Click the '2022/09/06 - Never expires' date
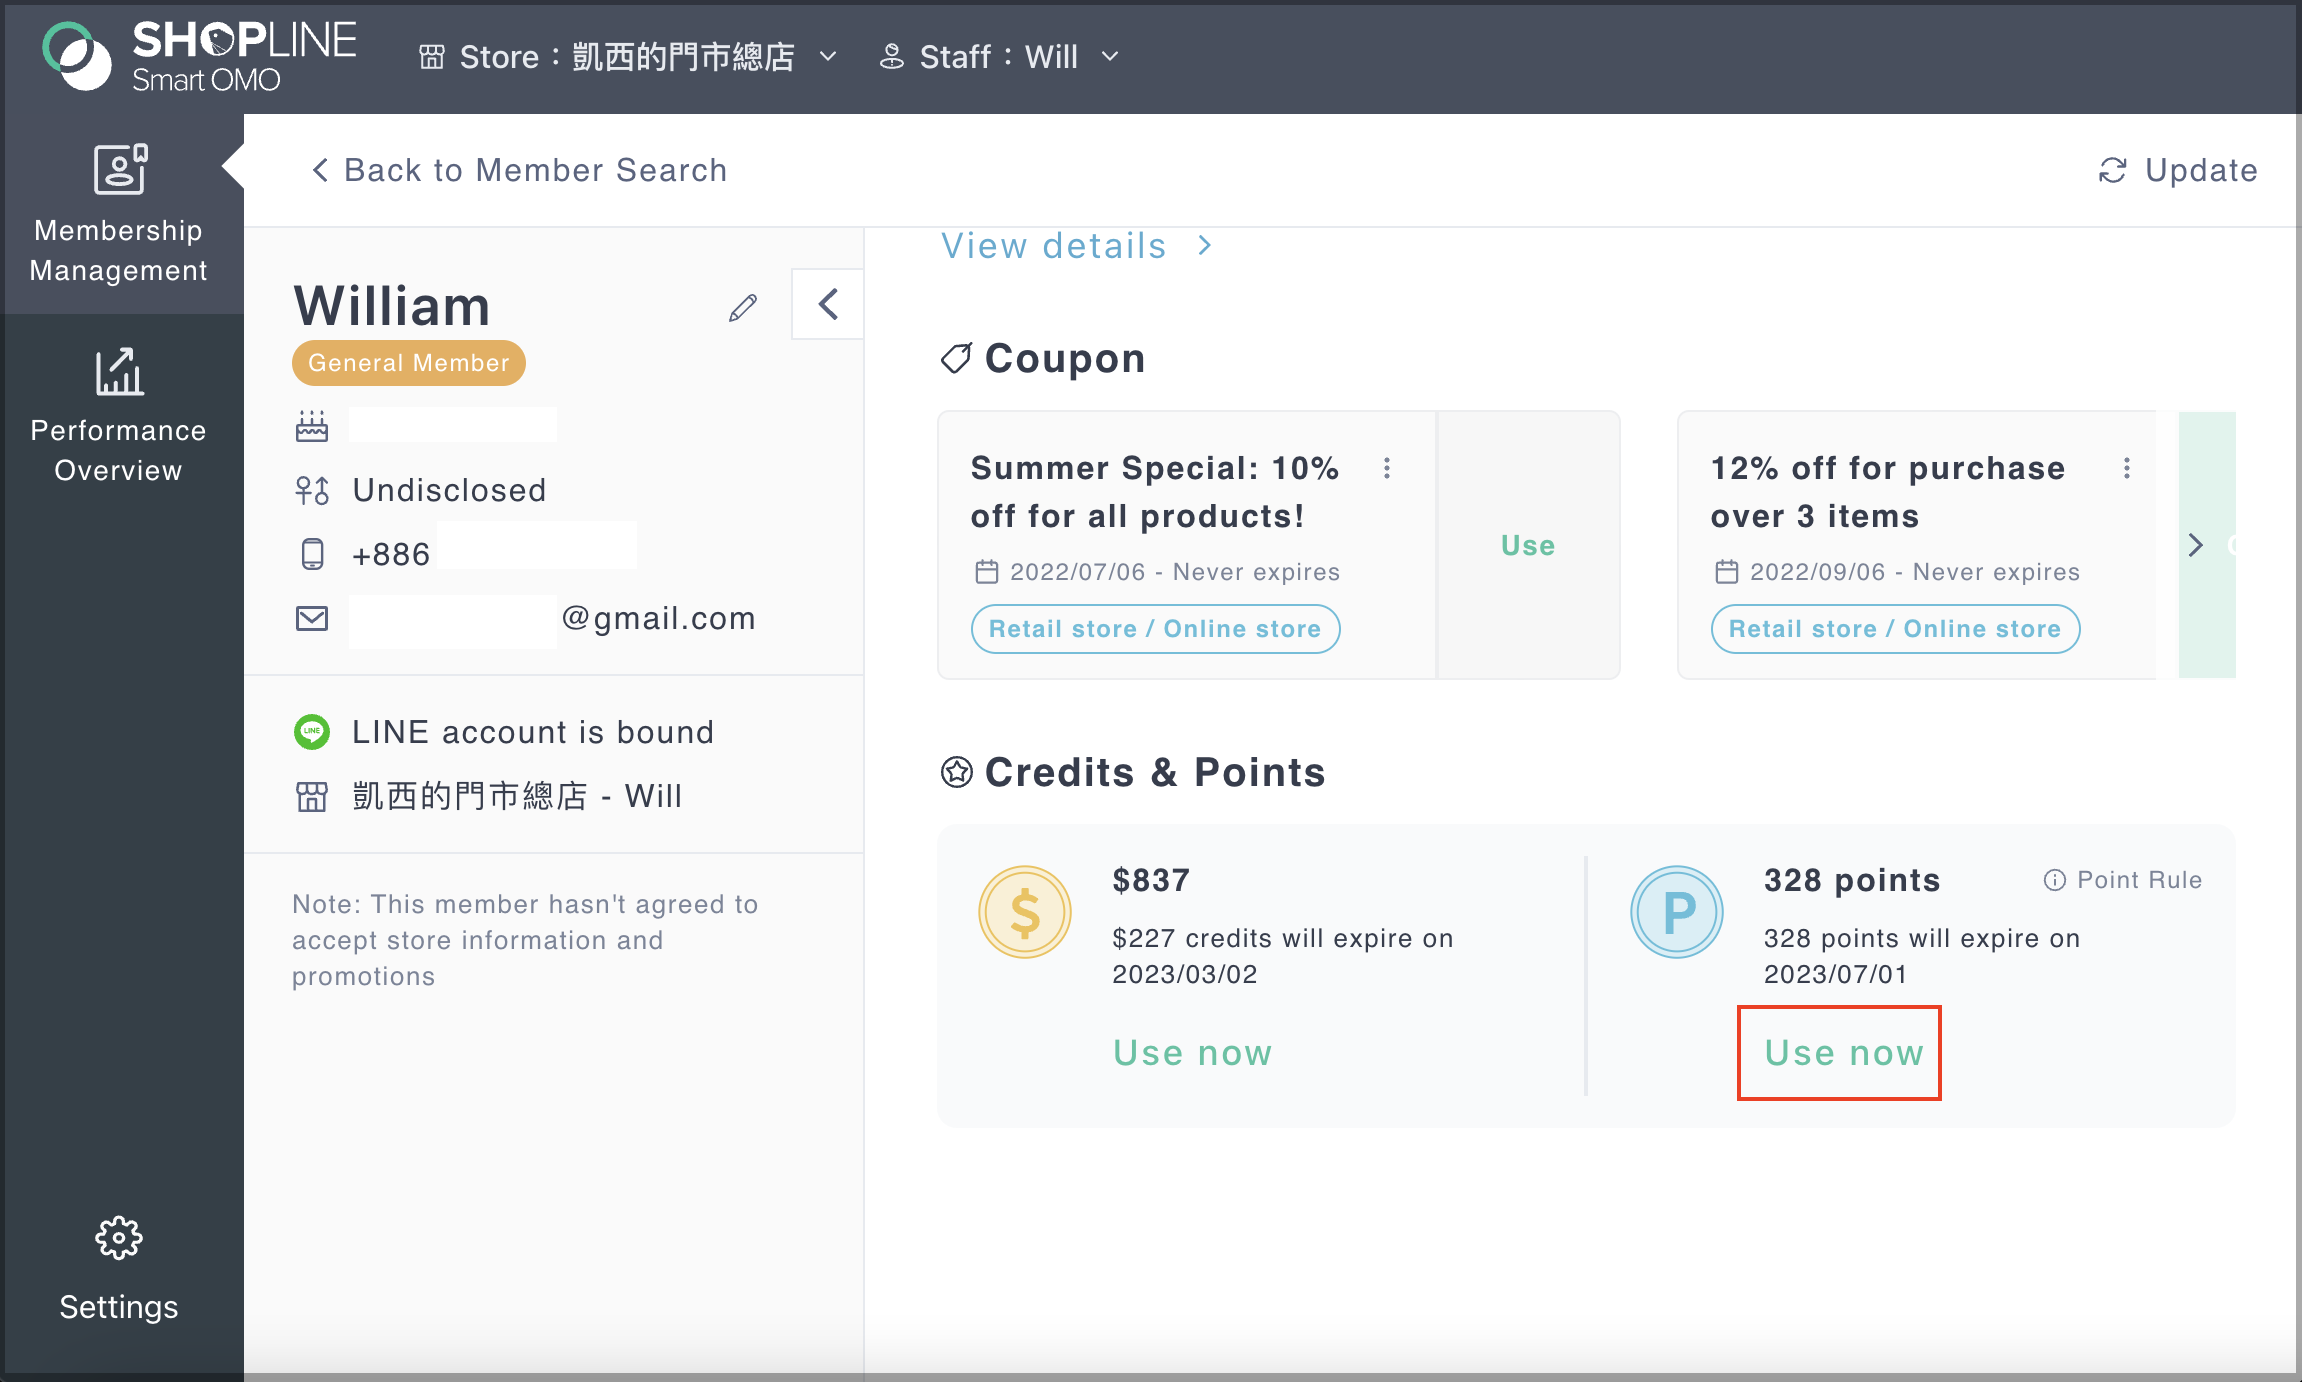The width and height of the screenshot is (2302, 1382). (1915, 572)
